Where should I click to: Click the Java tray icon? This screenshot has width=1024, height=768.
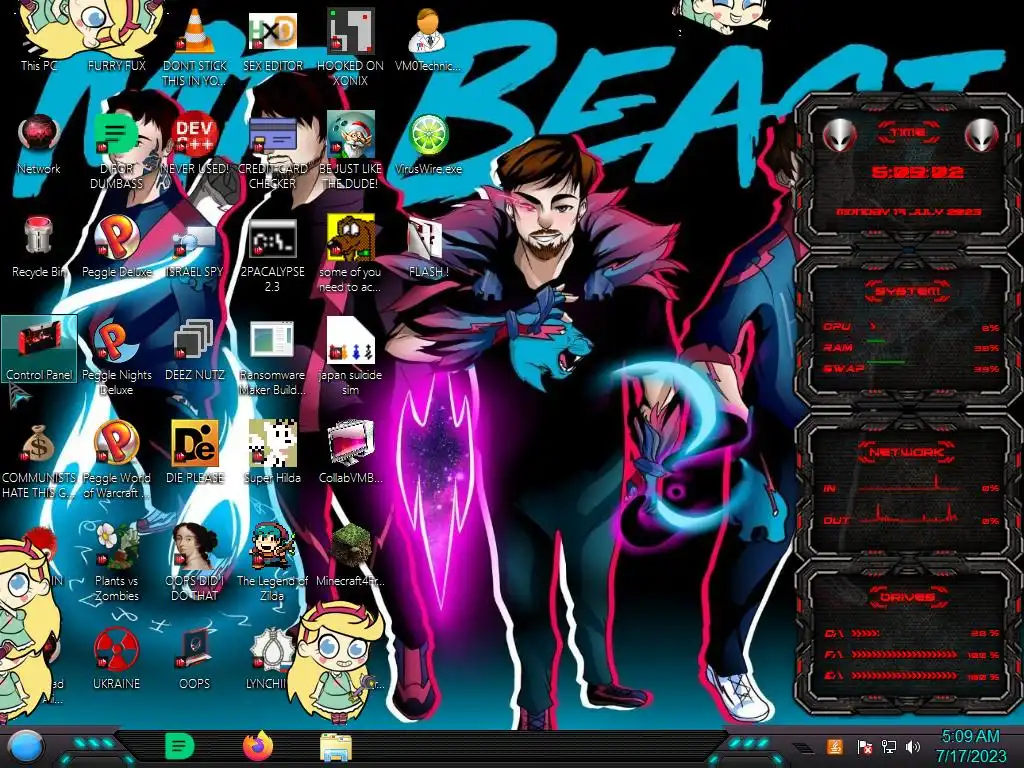pyautogui.click(x=835, y=746)
